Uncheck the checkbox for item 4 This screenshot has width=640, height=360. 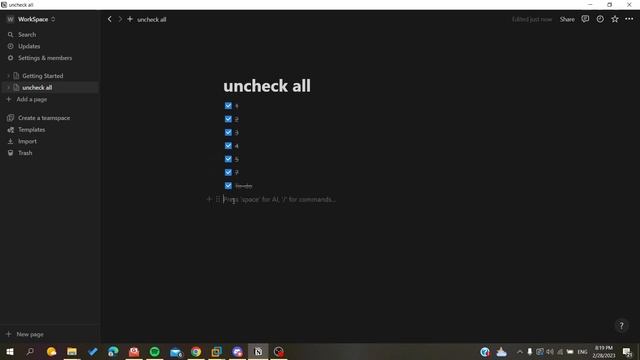tap(228, 146)
